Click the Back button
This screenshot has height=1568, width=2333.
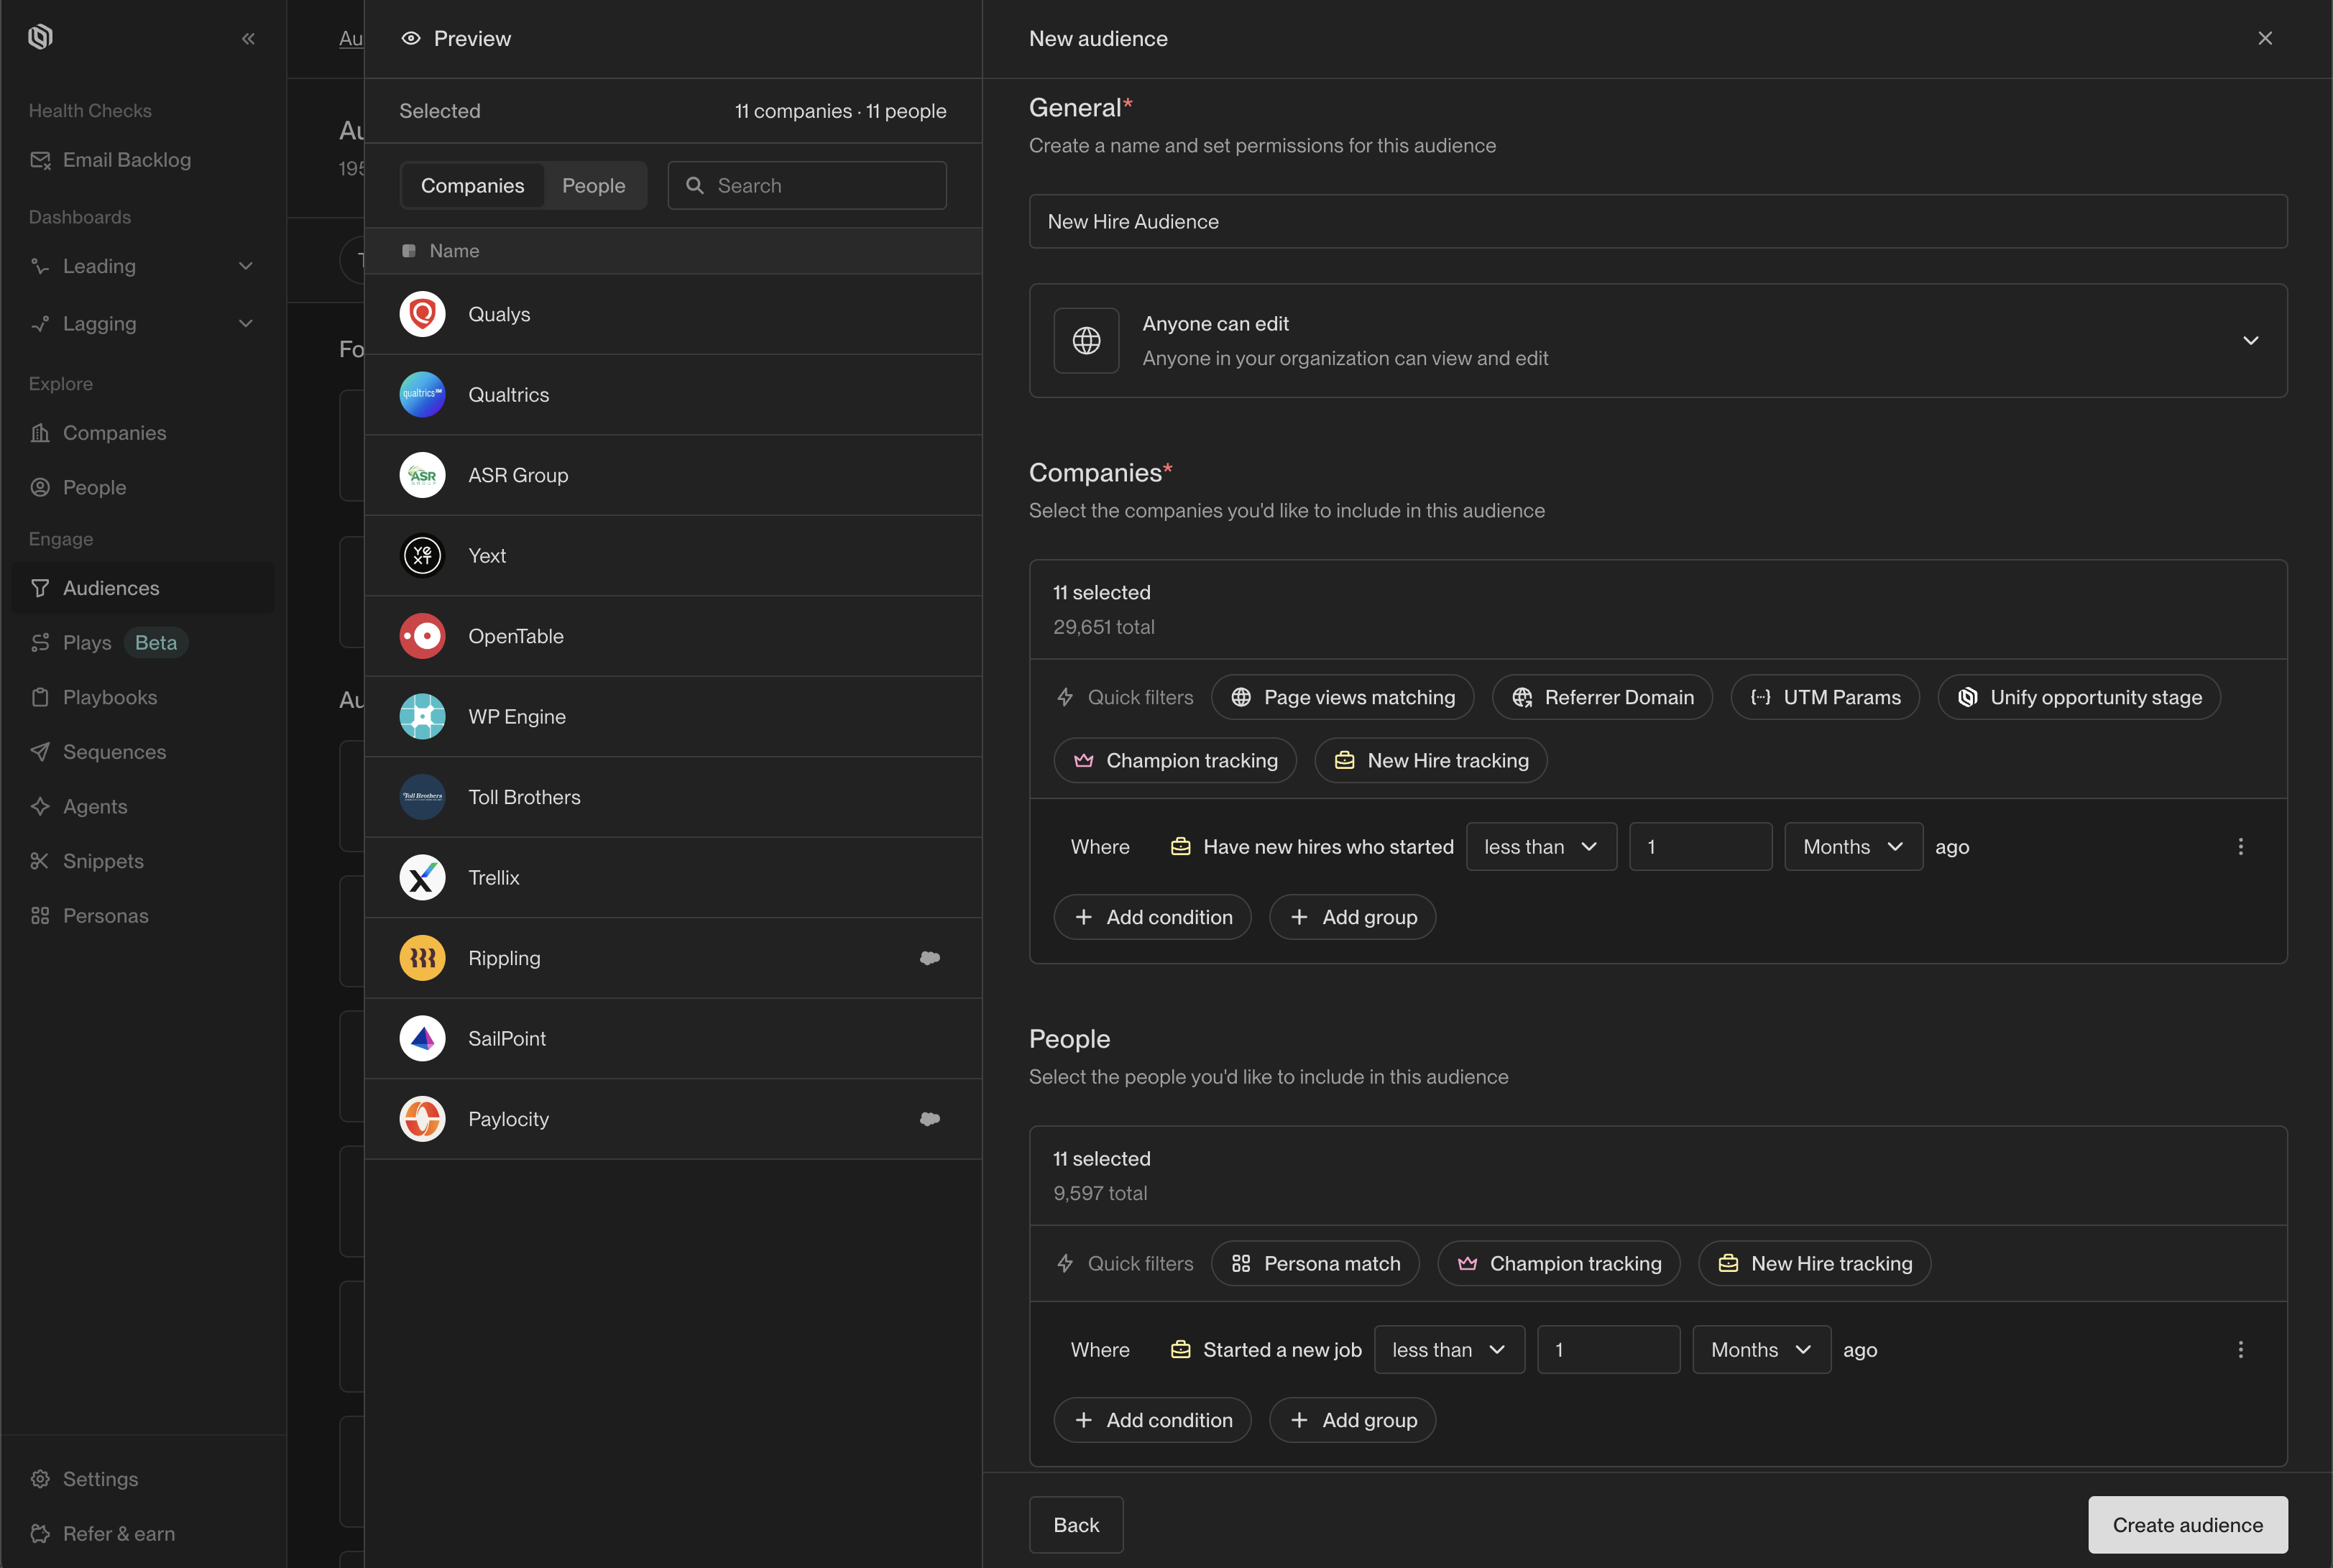coord(1077,1525)
